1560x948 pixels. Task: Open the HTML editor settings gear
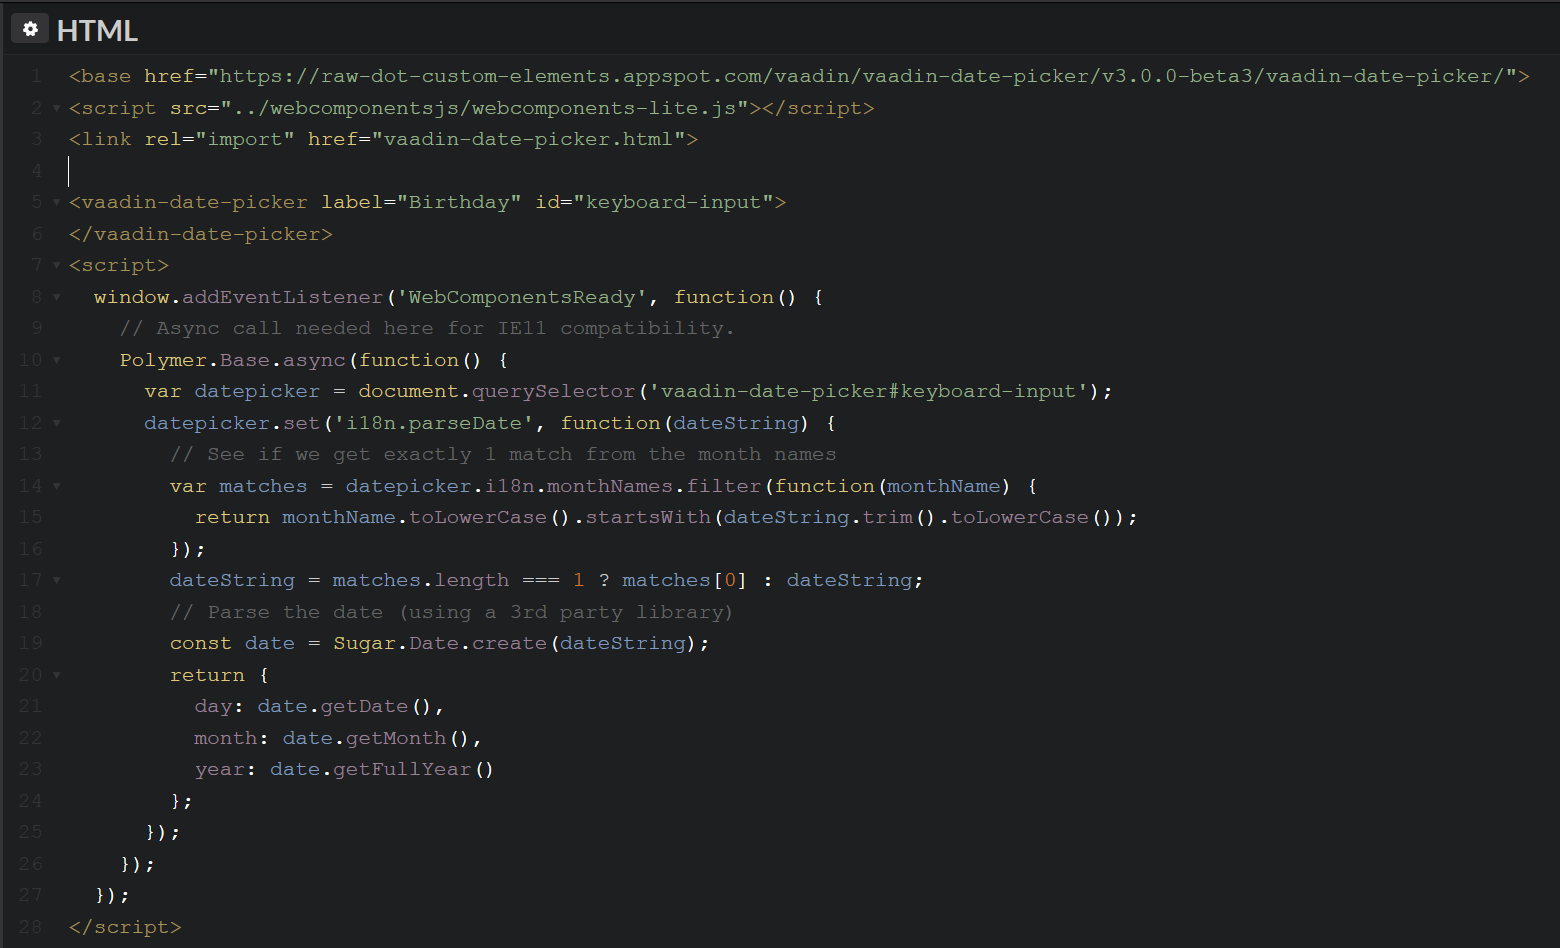click(30, 29)
